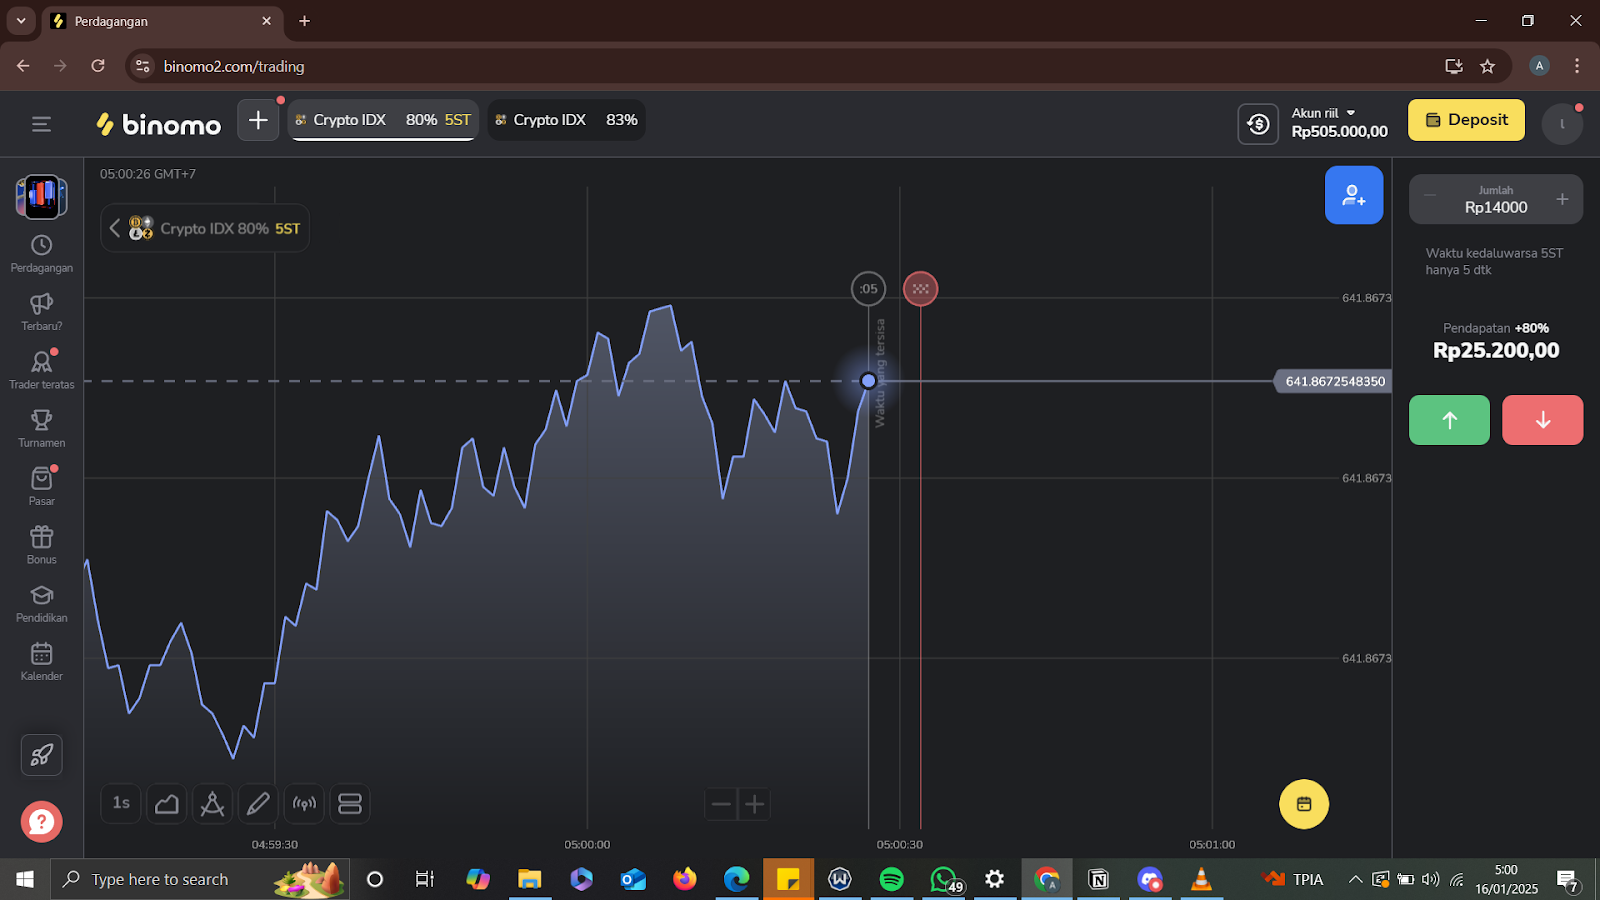The width and height of the screenshot is (1600, 900).
Task: Click the plus button to add an asset
Action: (x=258, y=121)
